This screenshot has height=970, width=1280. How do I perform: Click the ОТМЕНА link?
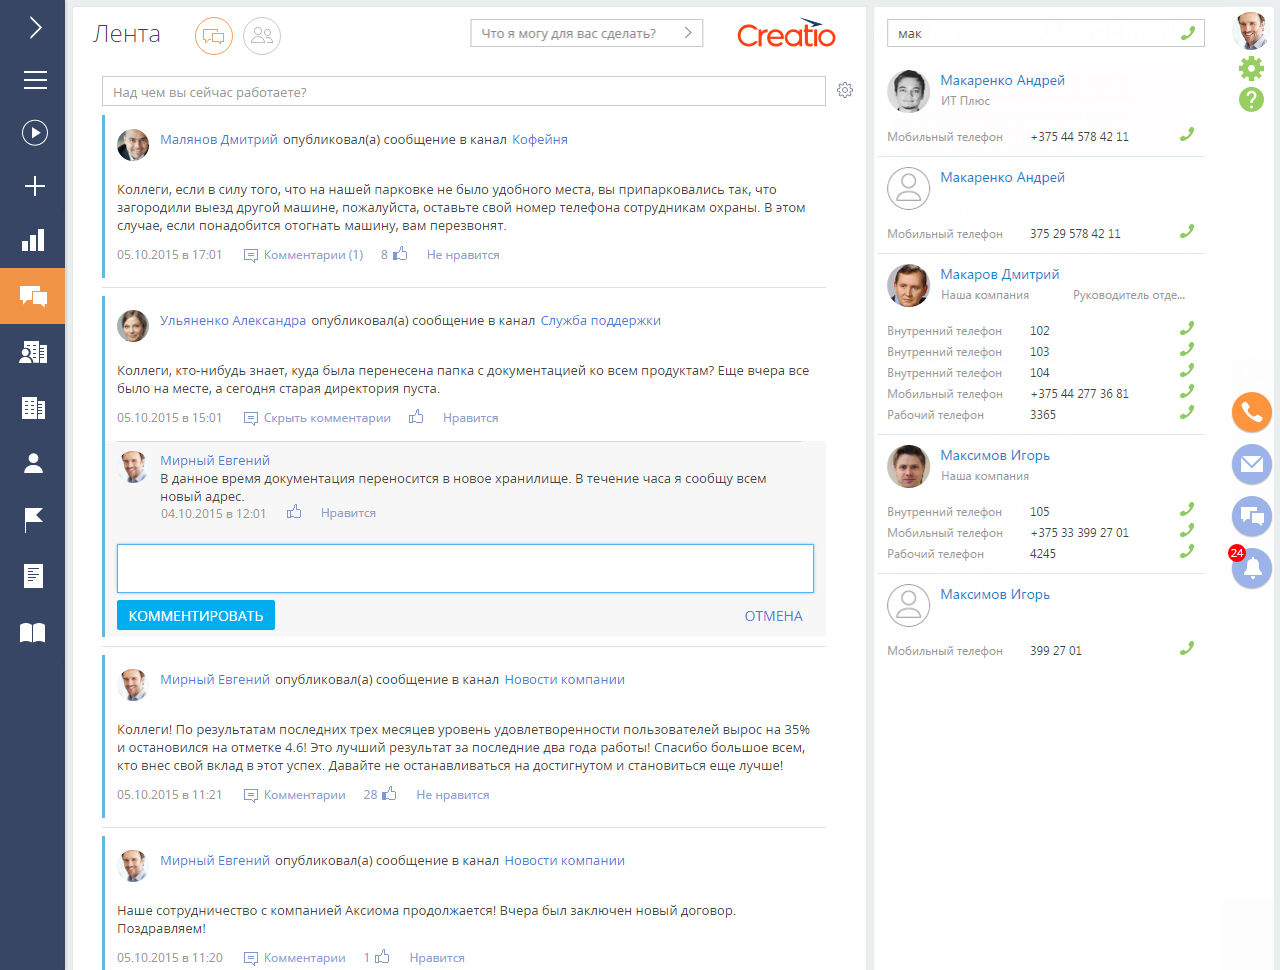pos(774,616)
